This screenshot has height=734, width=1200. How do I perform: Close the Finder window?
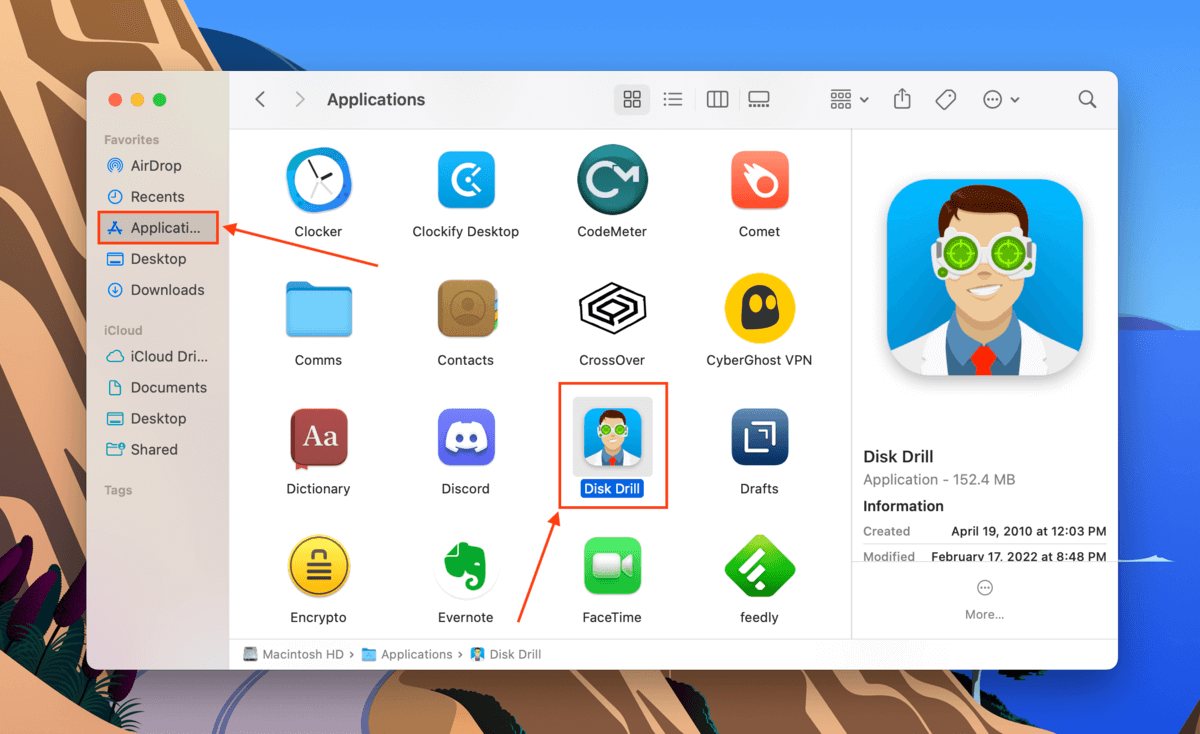pyautogui.click(x=115, y=99)
